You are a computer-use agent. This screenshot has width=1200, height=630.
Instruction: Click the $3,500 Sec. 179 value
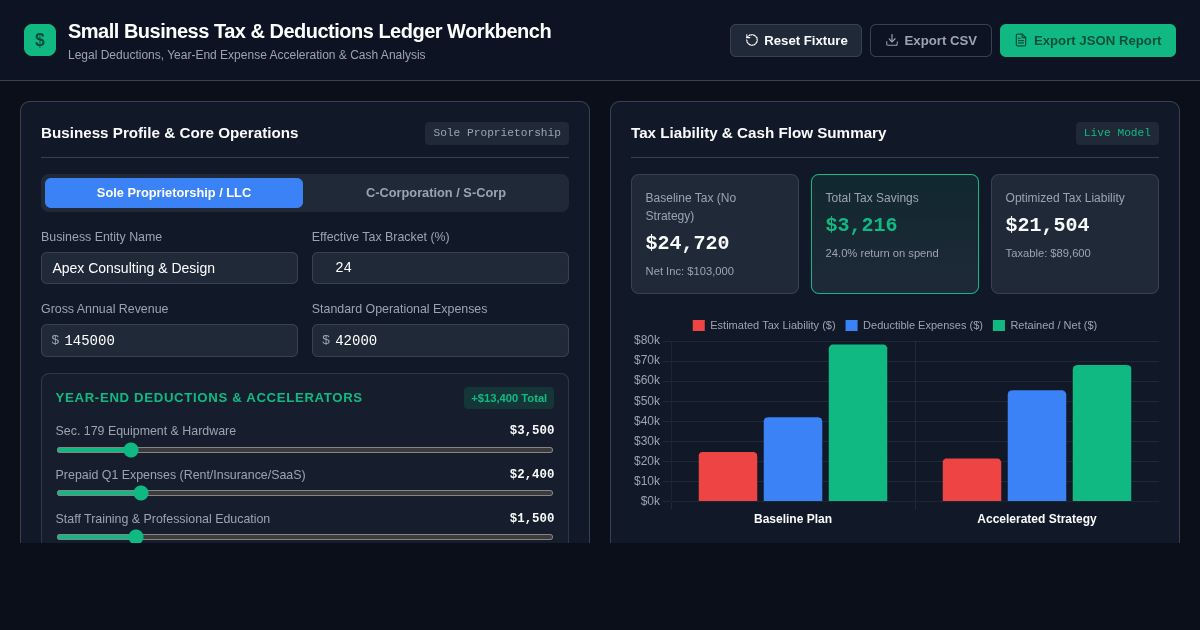532,431
